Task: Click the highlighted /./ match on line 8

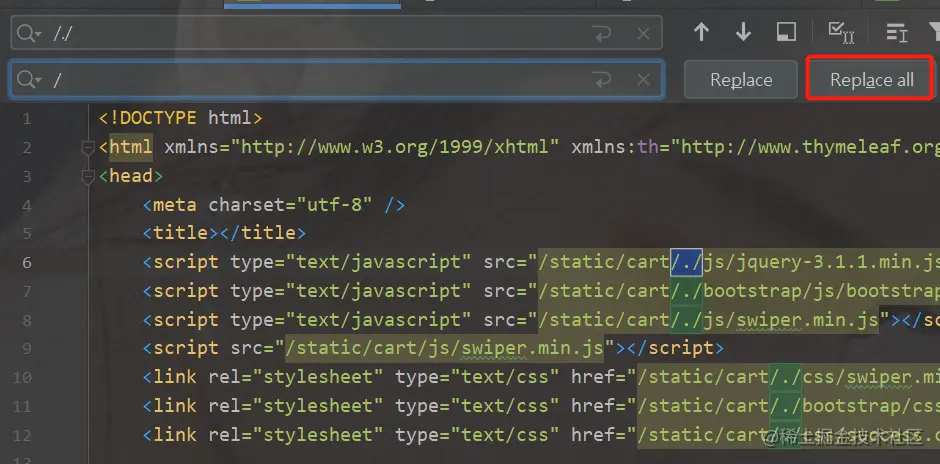Action: [x=686, y=320]
